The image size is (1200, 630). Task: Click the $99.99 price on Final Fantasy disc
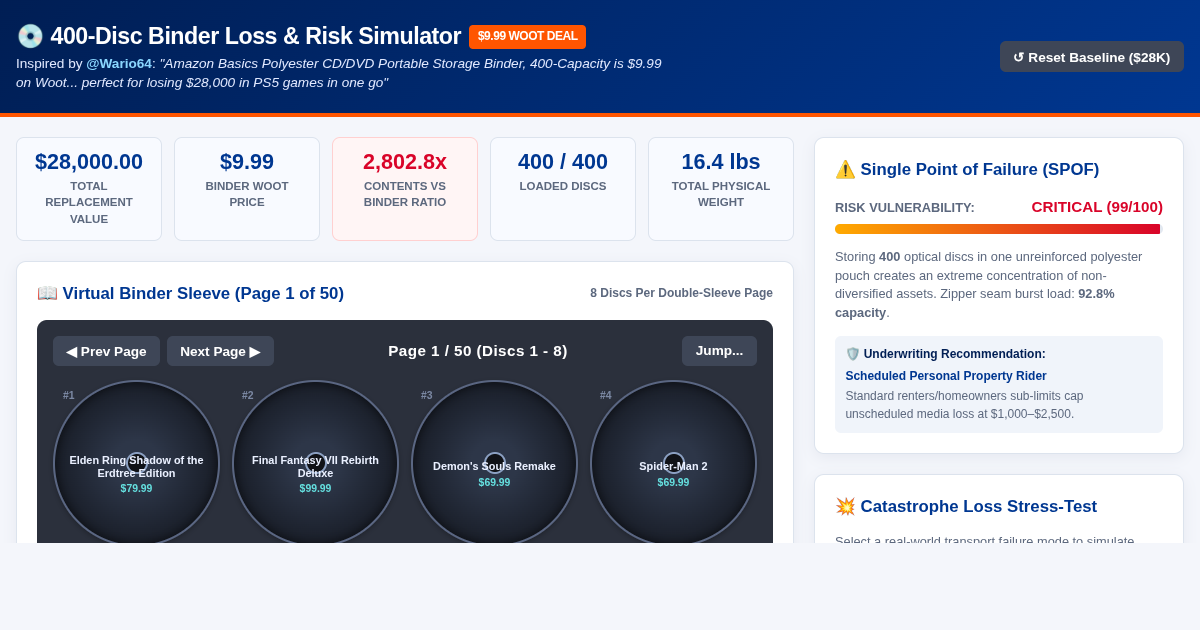pos(315,488)
